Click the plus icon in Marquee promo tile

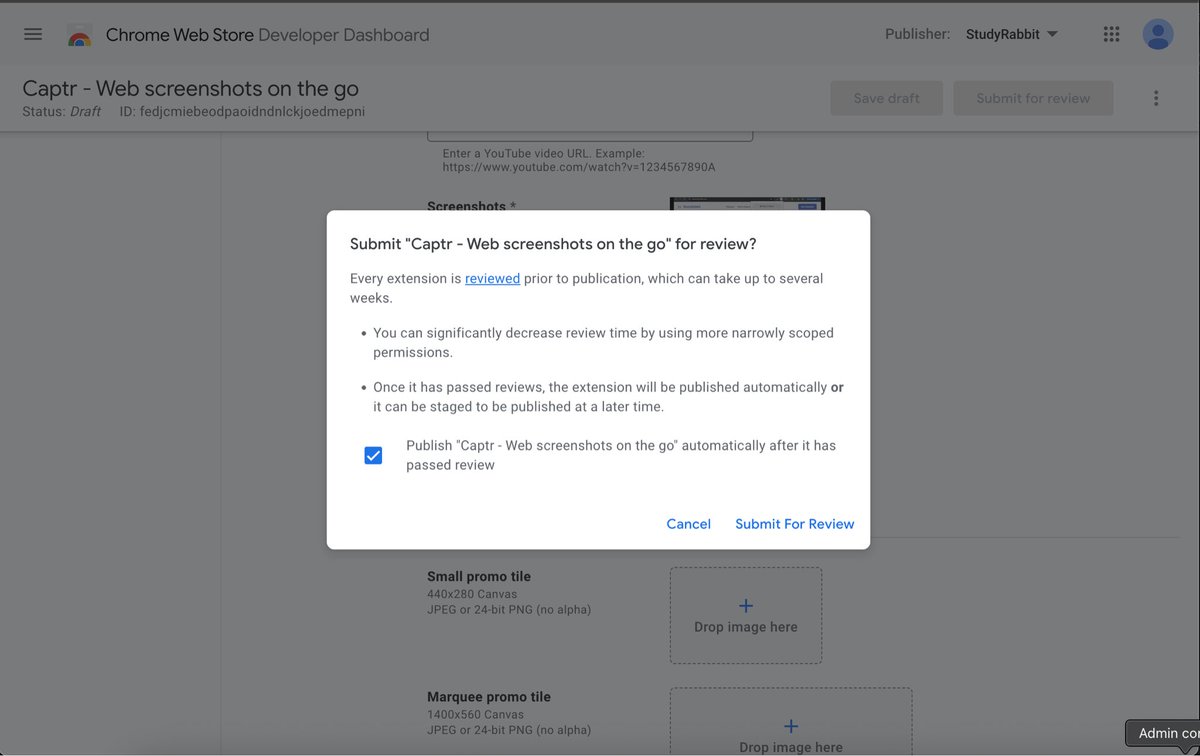pos(790,726)
